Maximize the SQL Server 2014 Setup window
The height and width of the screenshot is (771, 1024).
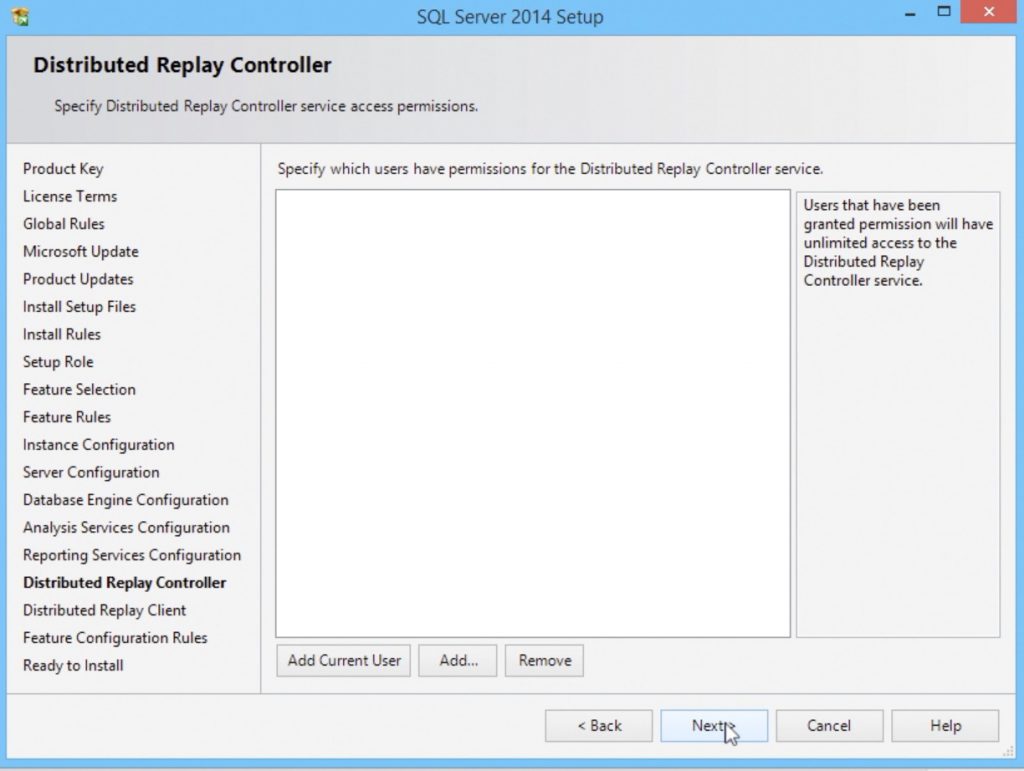click(x=944, y=12)
